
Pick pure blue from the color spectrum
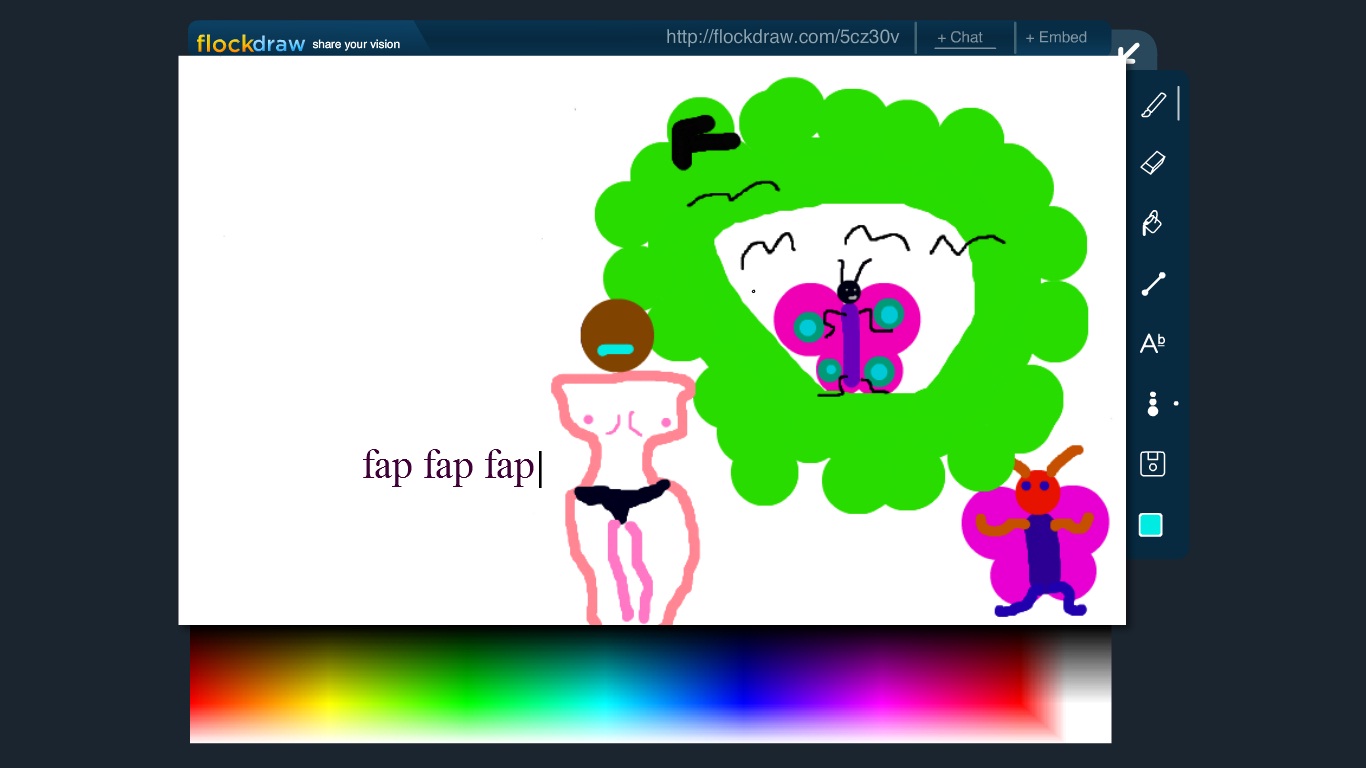click(744, 692)
